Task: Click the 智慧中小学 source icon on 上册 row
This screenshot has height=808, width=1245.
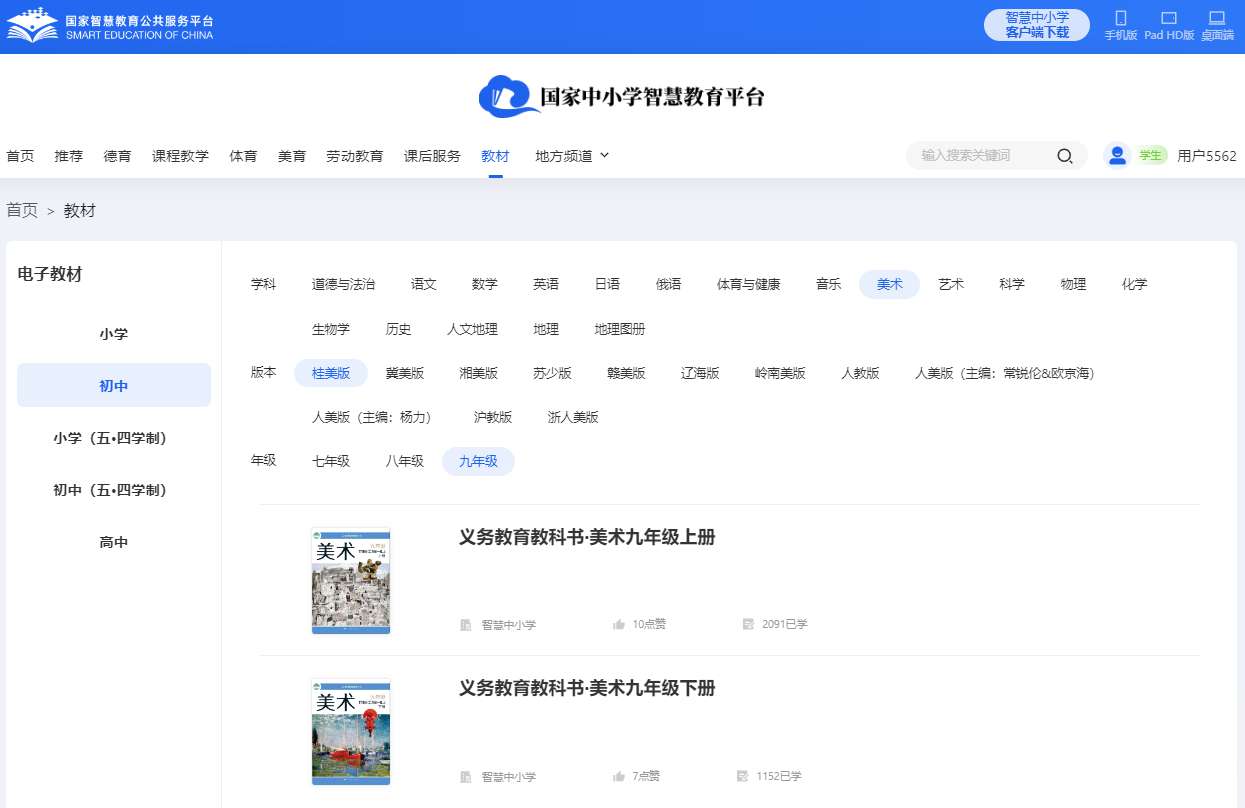Action: click(x=466, y=625)
